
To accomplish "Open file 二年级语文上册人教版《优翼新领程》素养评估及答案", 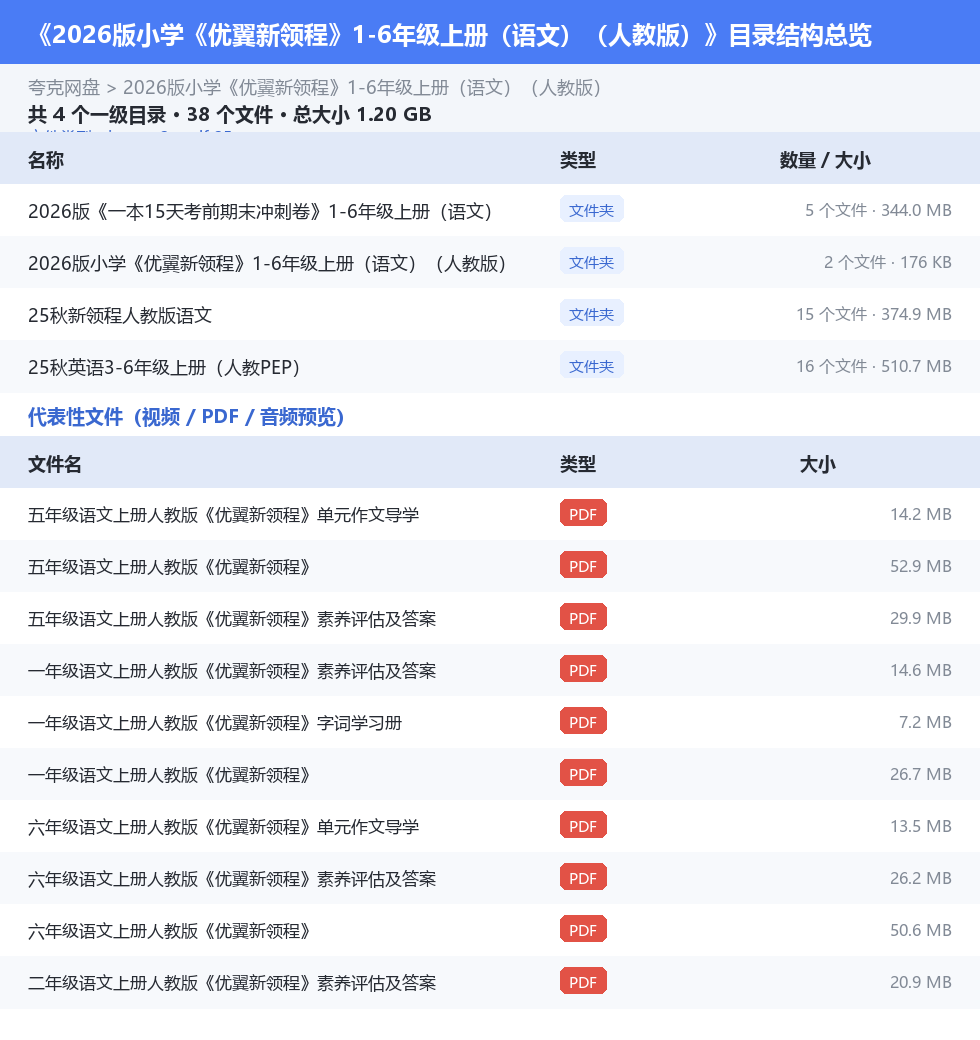I will coord(232,982).
